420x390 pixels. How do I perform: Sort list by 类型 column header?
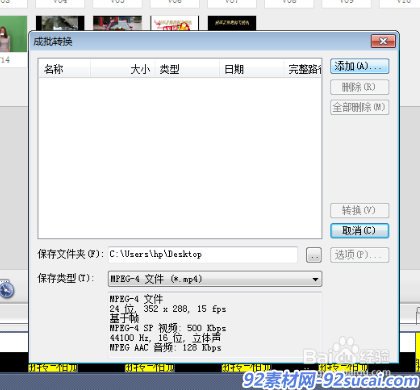point(187,69)
